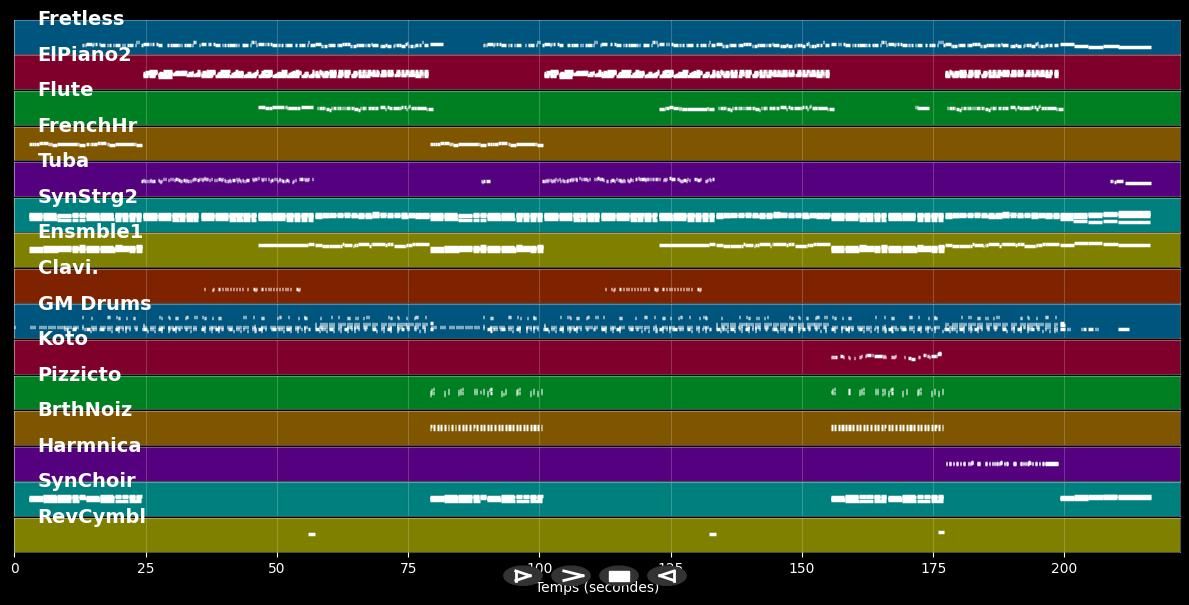Click the left-pointing triangle button
Viewport: 1189px width, 605px height.
click(667, 576)
